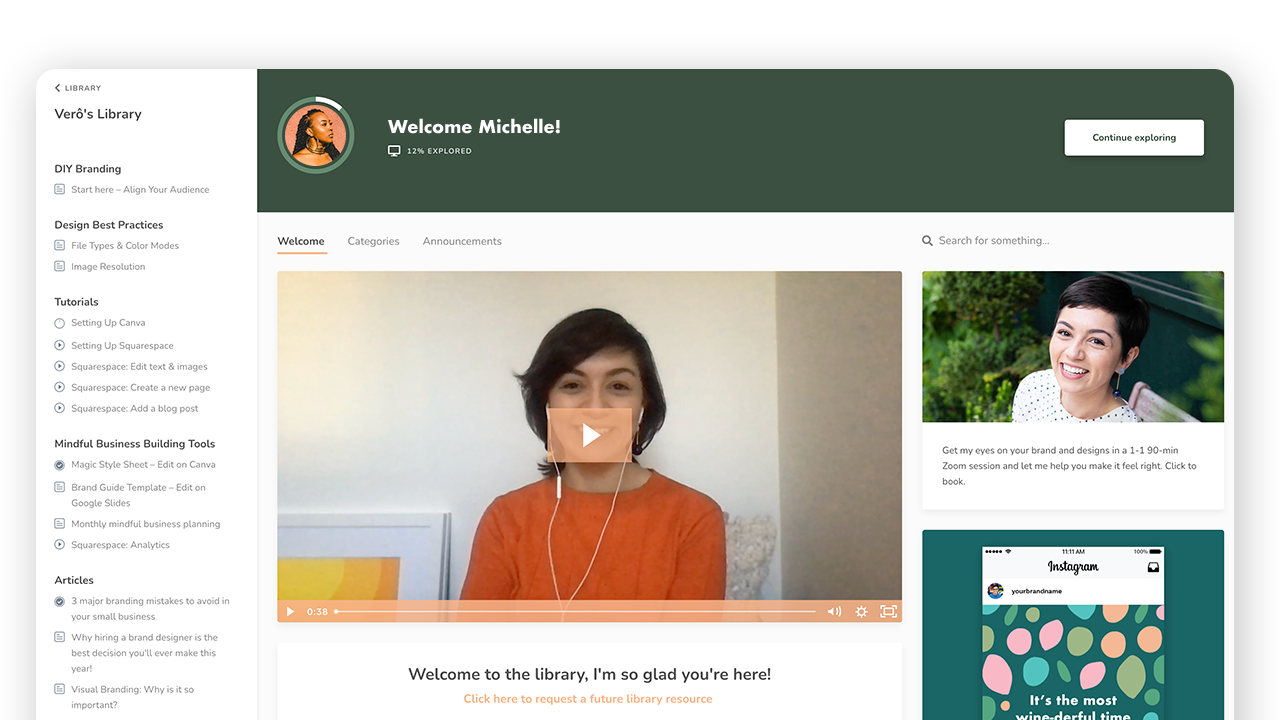Go back using the Library chevron
The width and height of the screenshot is (1280, 720).
[57, 88]
